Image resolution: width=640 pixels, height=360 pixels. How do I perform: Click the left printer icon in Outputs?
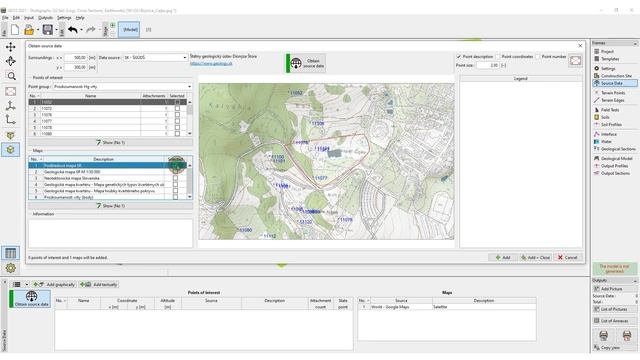click(x=604, y=336)
